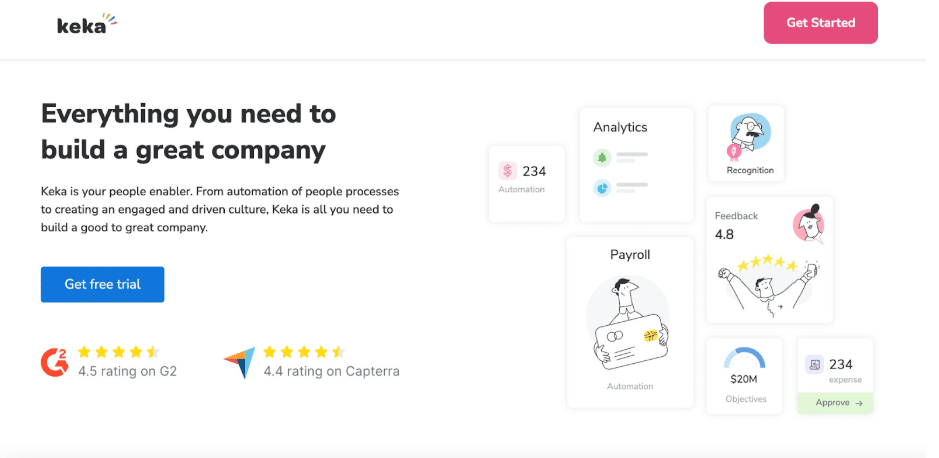The image size is (939, 458).
Task: Click the pink dollar Automation icon
Action: pos(507,171)
